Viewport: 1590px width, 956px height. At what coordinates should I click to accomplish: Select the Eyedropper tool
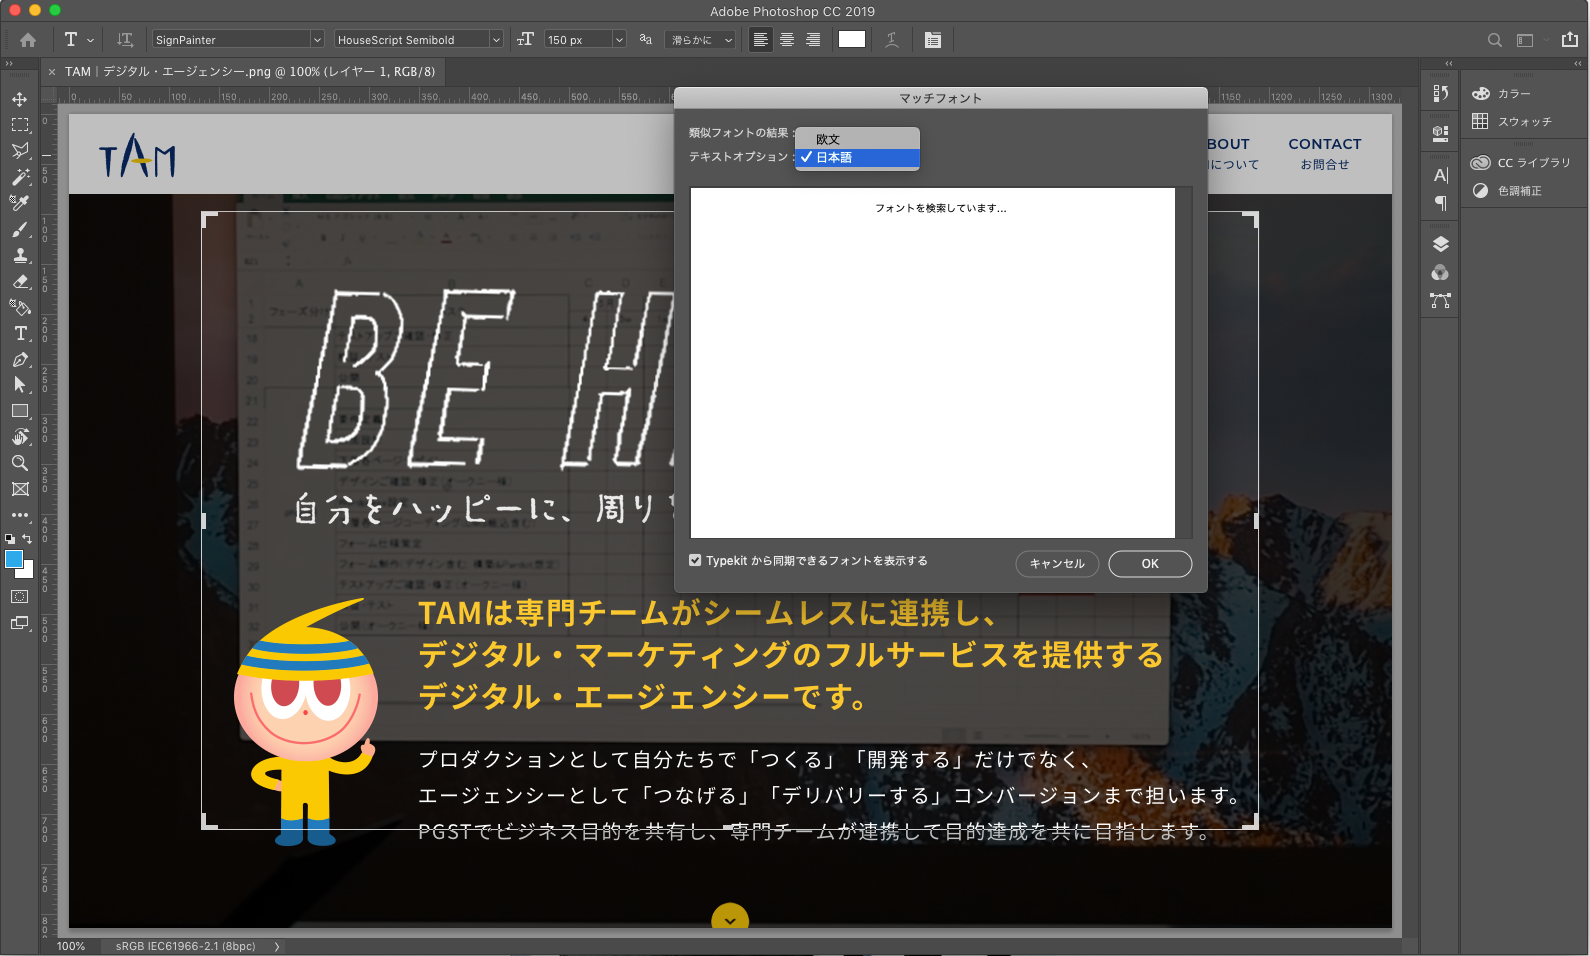click(x=20, y=203)
